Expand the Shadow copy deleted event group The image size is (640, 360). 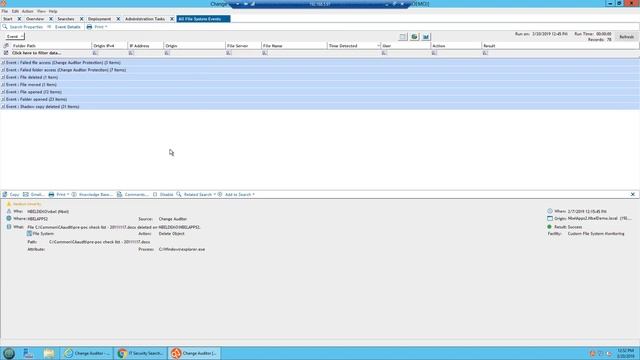3,107
